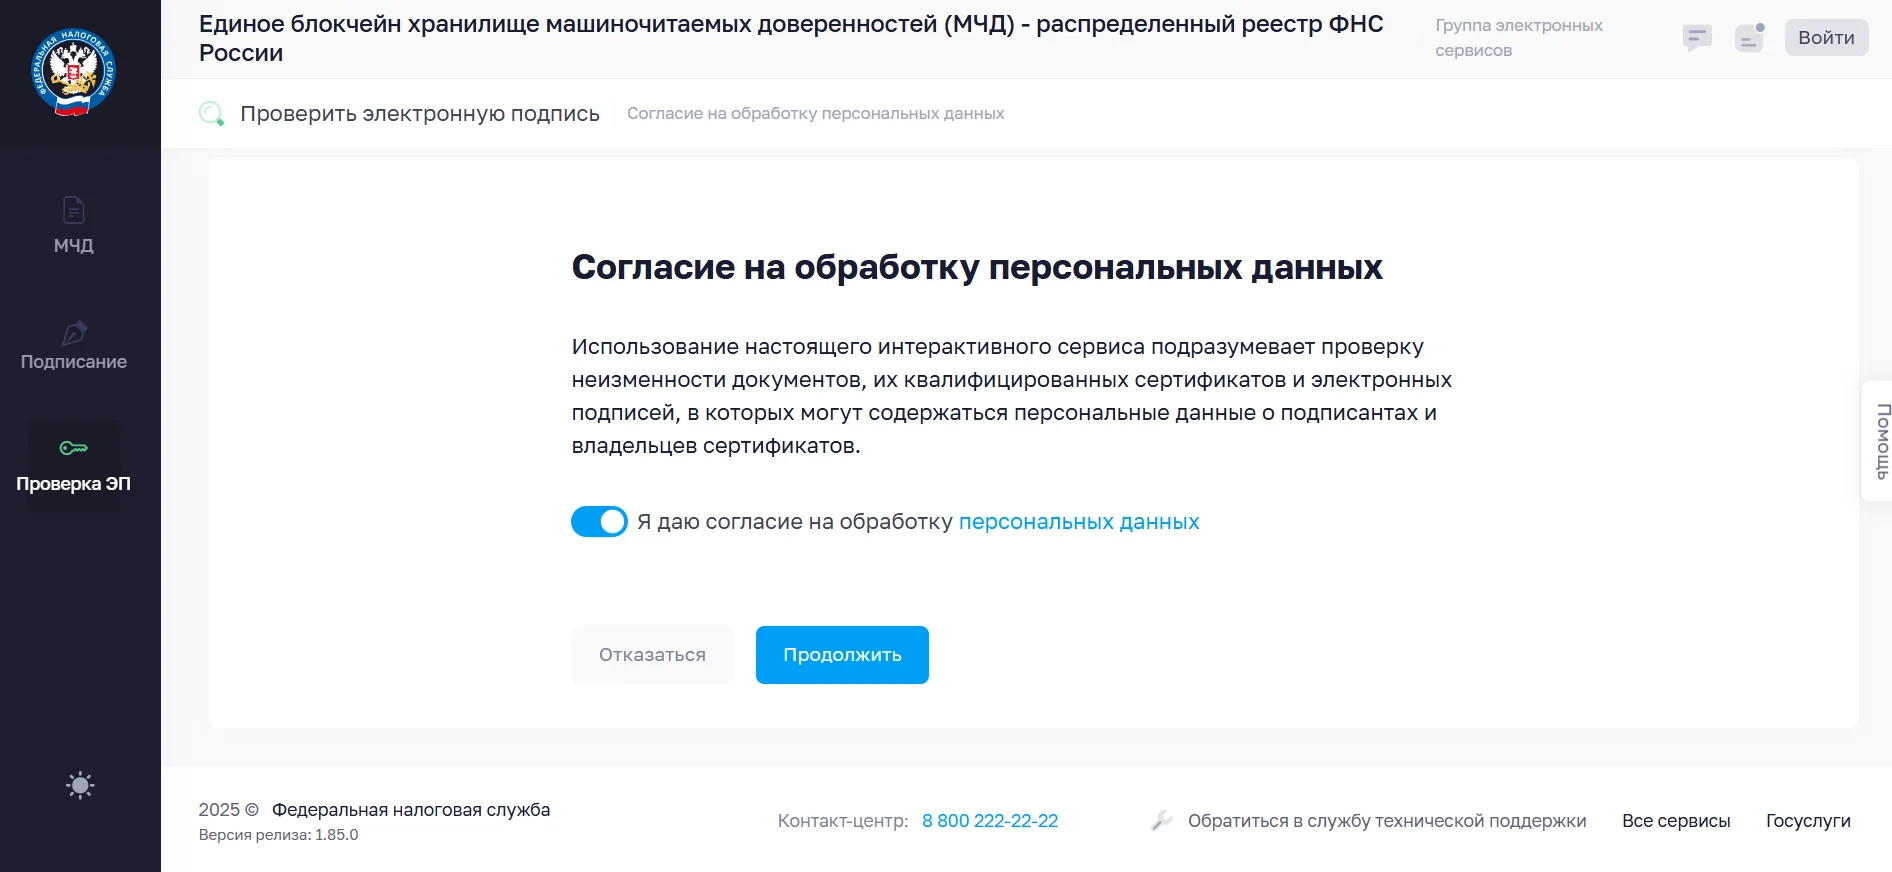Open Группа электронных сервисов in the header

click(x=1518, y=38)
